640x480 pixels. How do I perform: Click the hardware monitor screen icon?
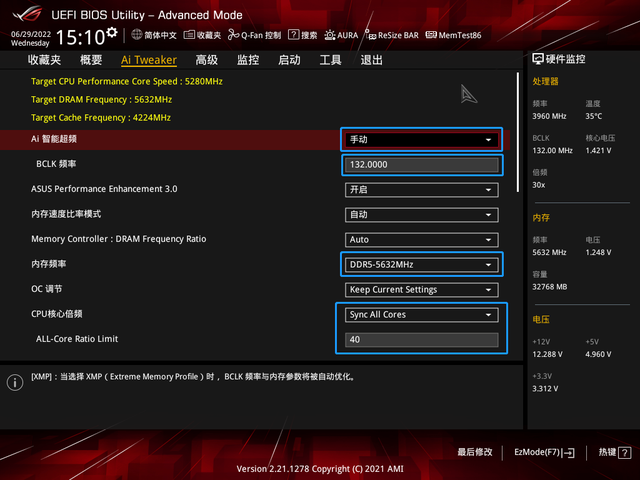pyautogui.click(x=538, y=59)
